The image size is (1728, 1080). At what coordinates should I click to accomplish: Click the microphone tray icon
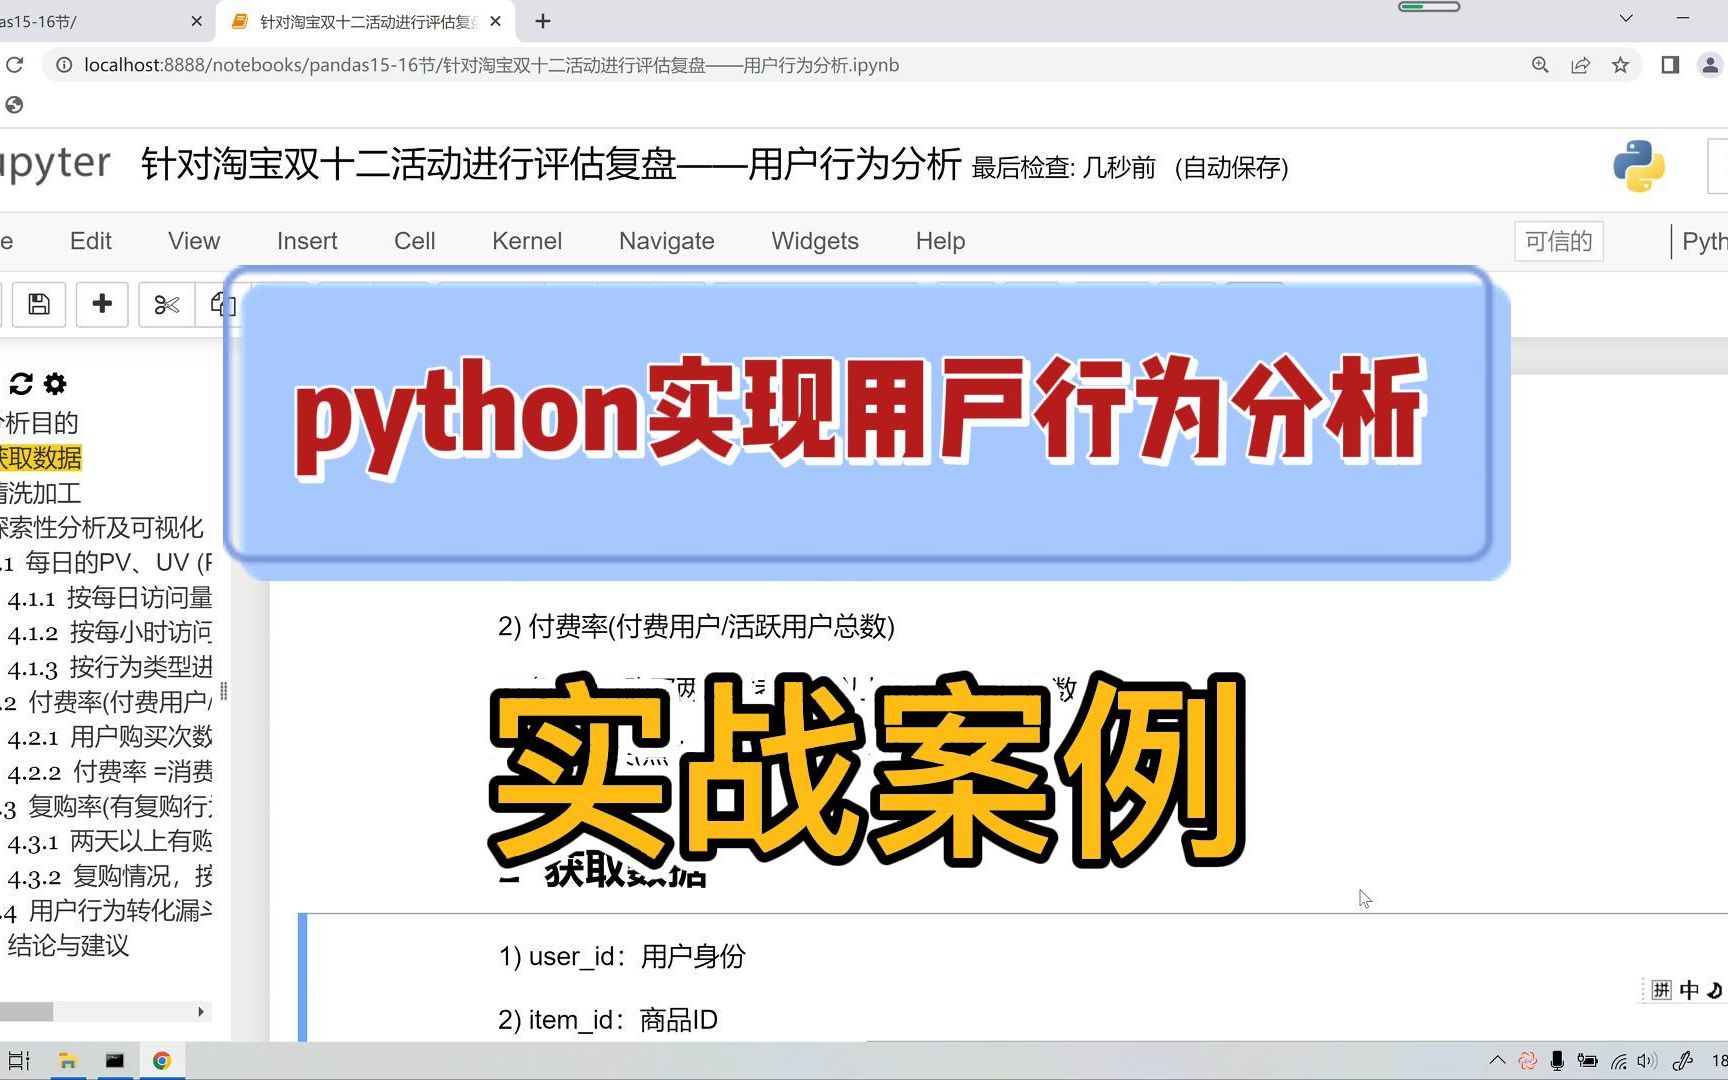click(x=1557, y=1061)
